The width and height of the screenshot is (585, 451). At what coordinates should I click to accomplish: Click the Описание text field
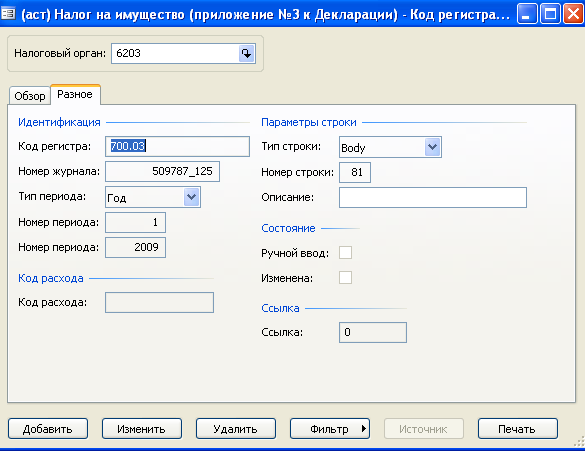pos(433,197)
